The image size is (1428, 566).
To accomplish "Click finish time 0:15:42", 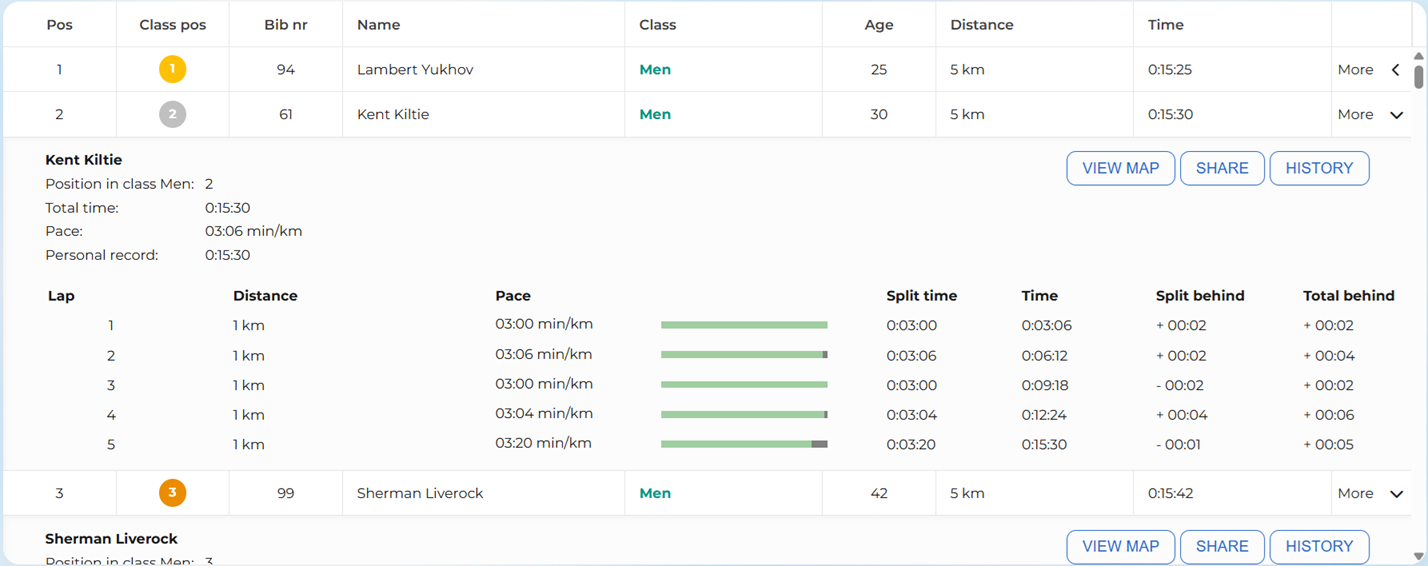I will tap(1170, 494).
